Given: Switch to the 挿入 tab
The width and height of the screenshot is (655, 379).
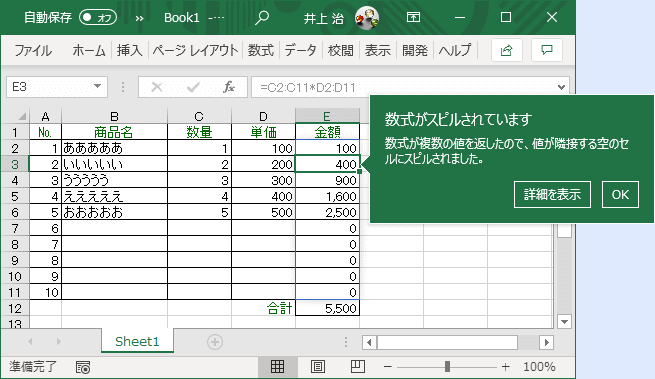Looking at the screenshot, I should pyautogui.click(x=129, y=51).
